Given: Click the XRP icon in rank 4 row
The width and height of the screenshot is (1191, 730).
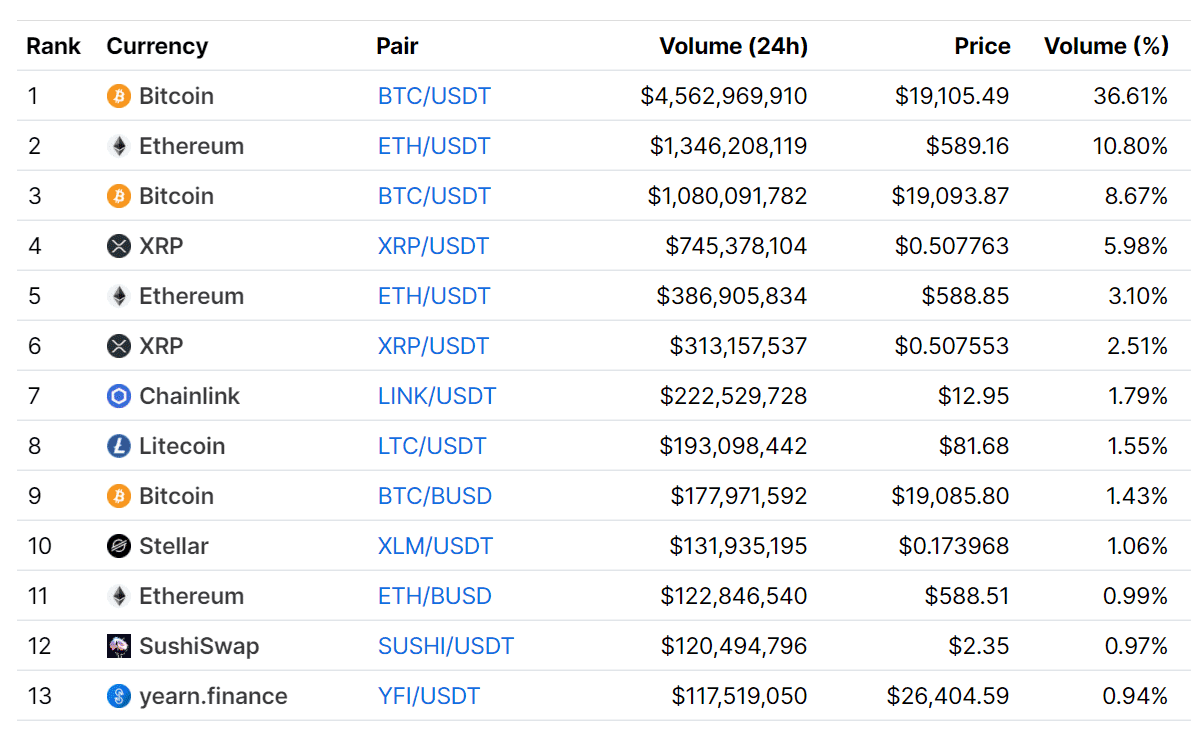Looking at the screenshot, I should [x=118, y=246].
